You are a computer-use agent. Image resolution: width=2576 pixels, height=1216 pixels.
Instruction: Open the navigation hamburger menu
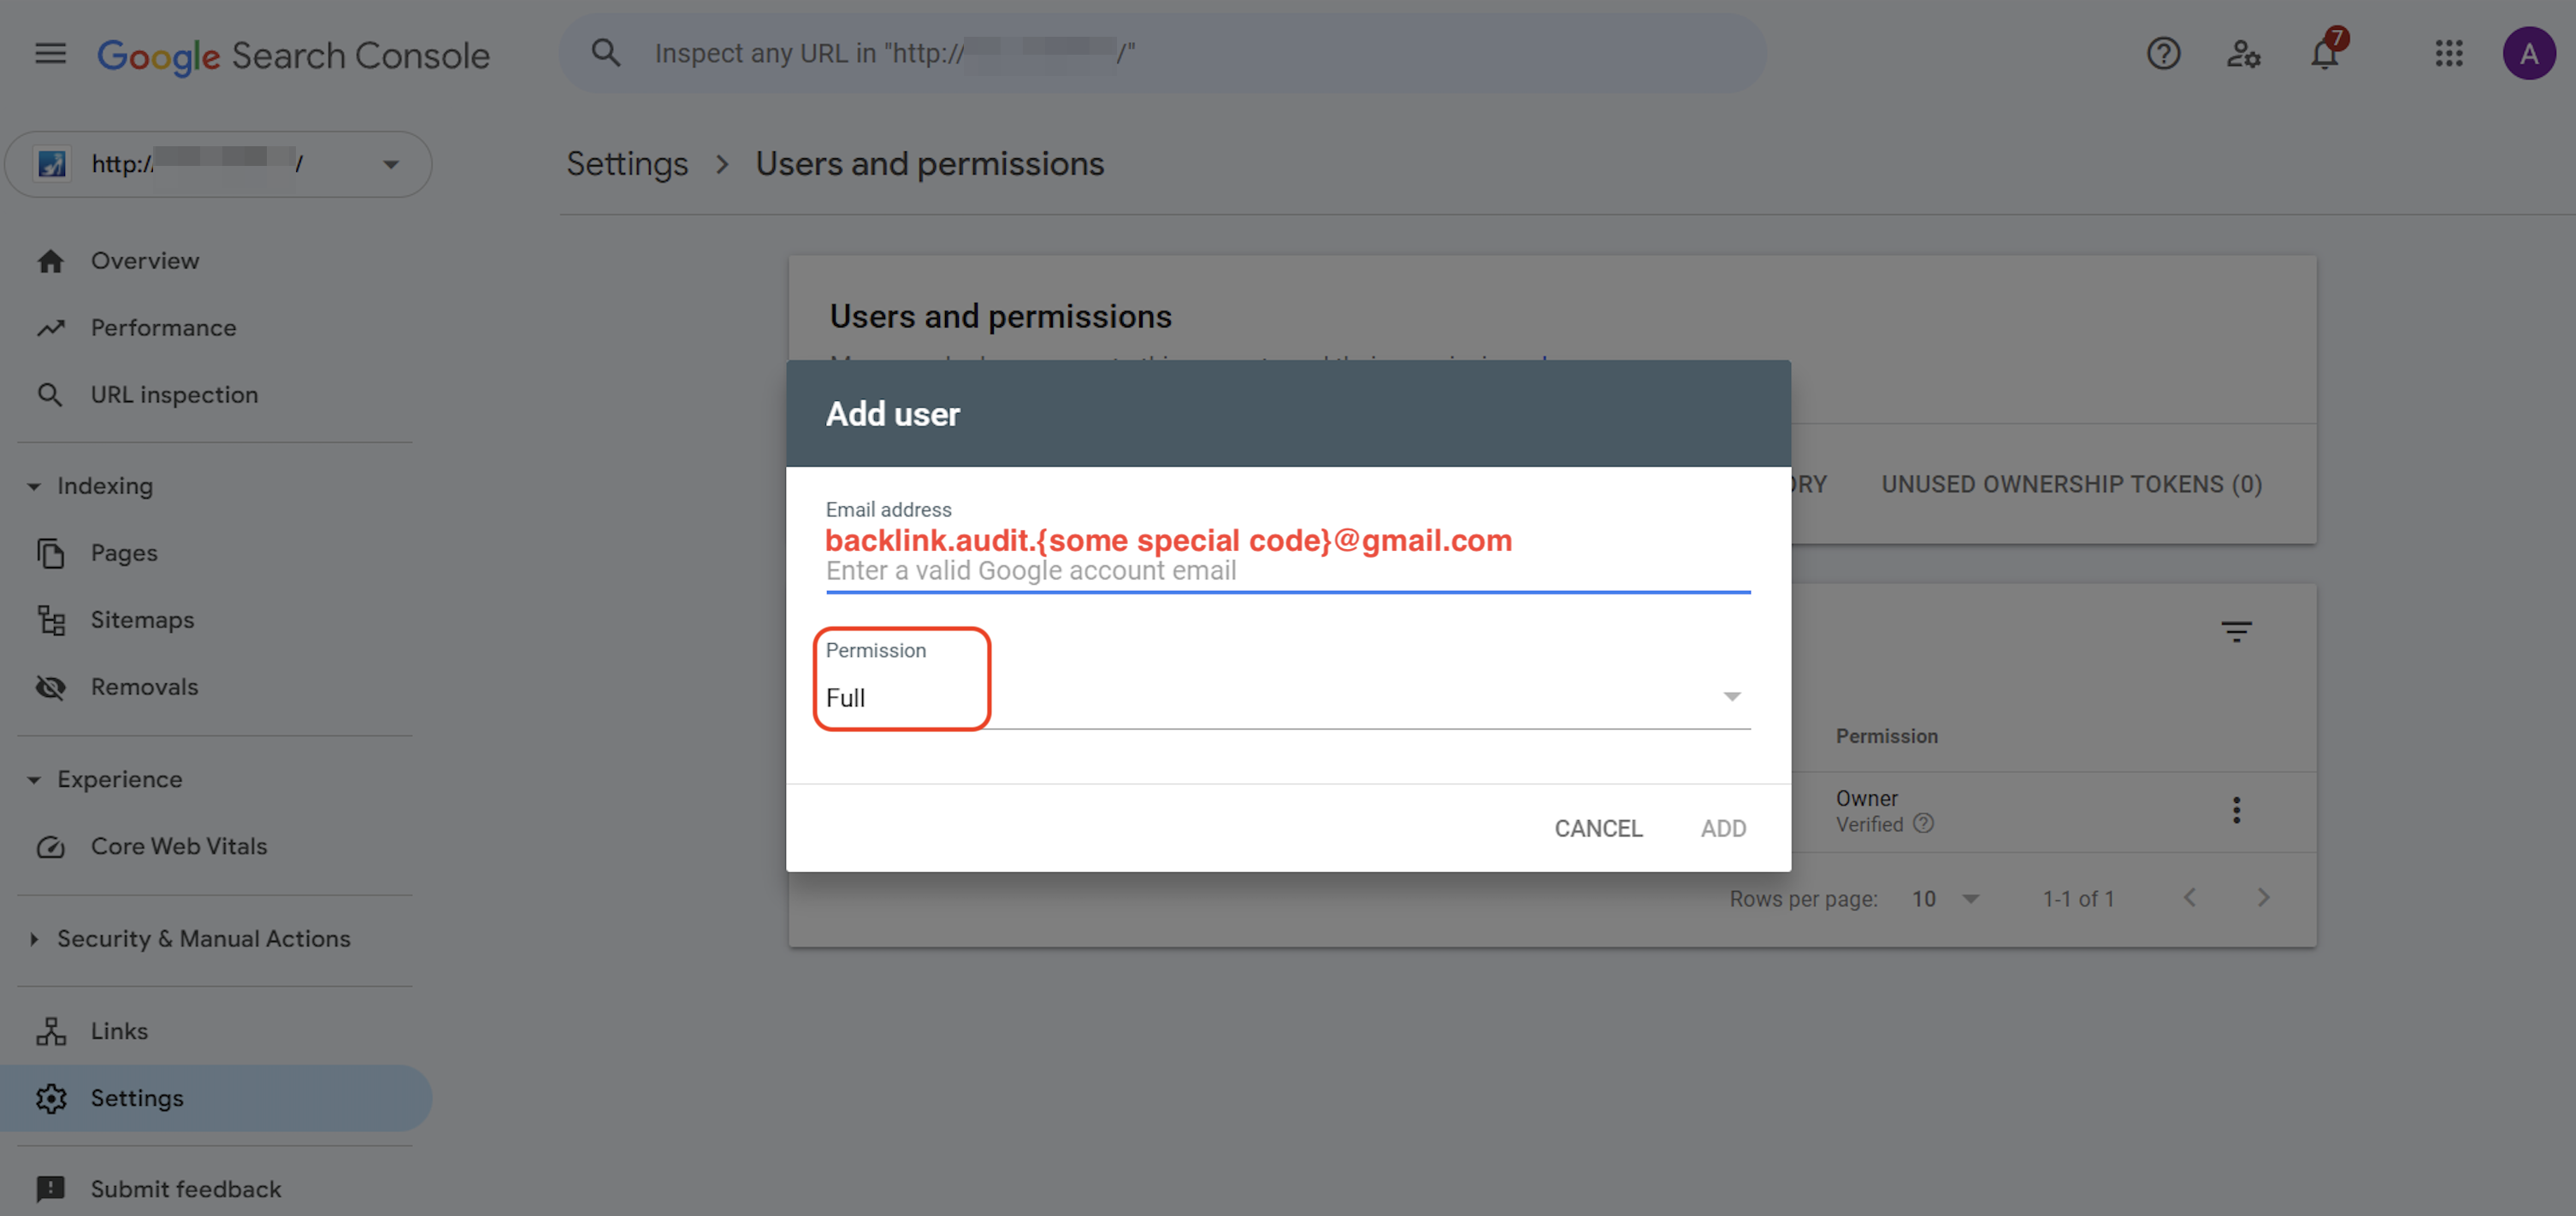point(49,54)
